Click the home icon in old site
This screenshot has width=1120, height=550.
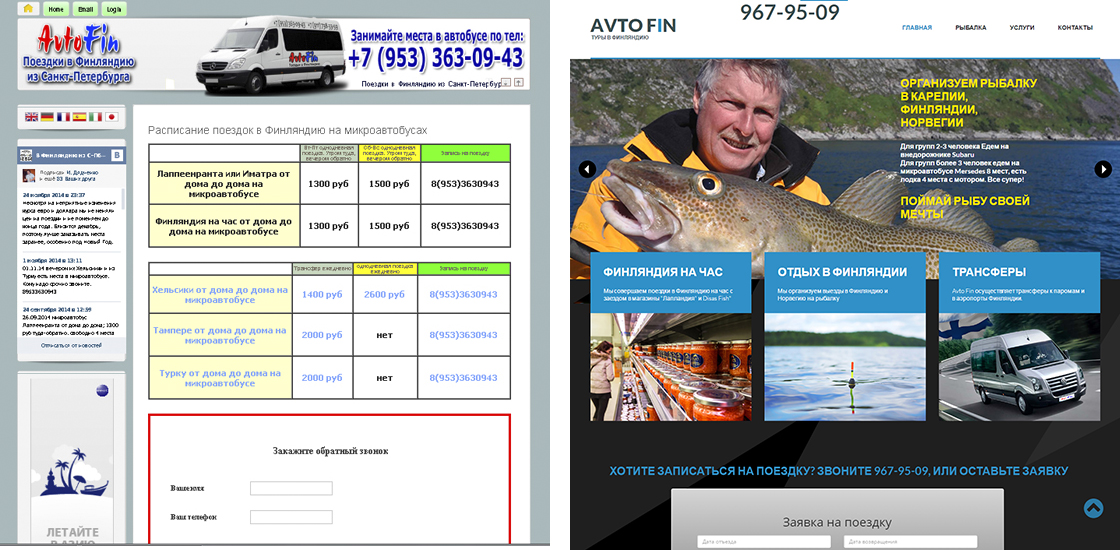(28, 8)
